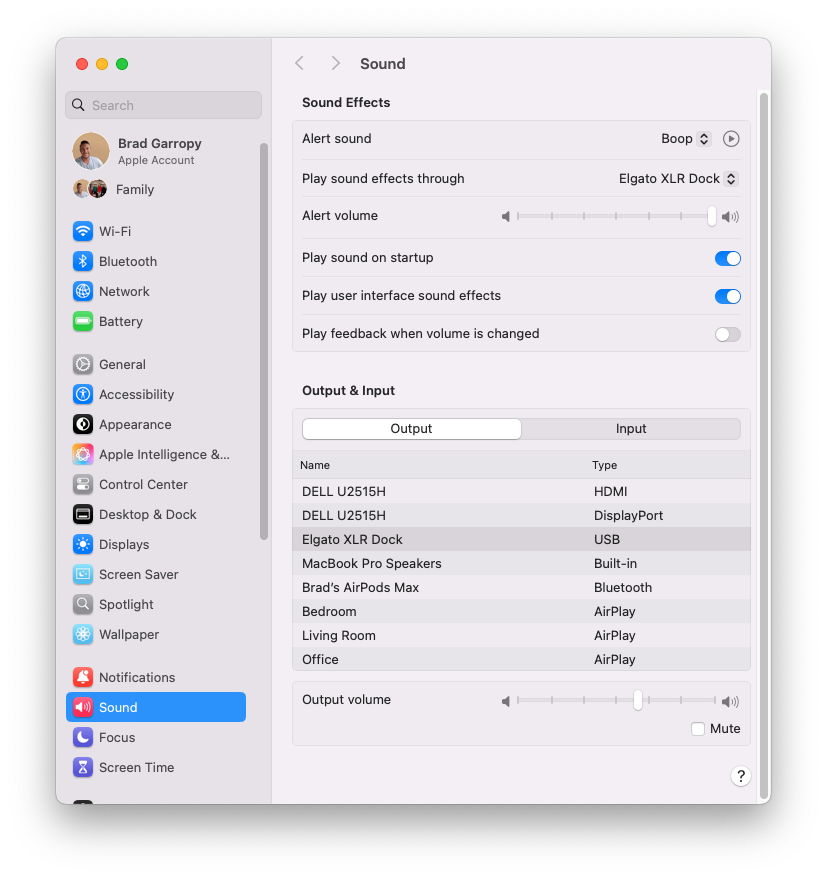Select Living Room AirPlay output
Screen dimensions: 827x878
click(521, 636)
